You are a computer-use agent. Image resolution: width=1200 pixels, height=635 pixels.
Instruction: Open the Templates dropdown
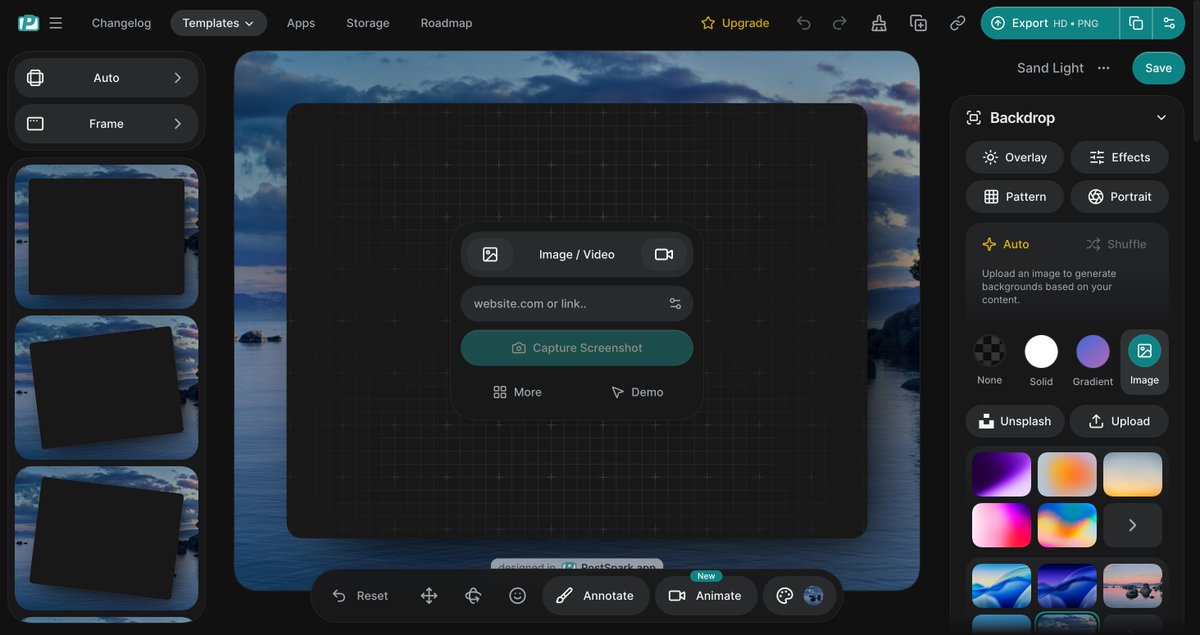(x=218, y=23)
